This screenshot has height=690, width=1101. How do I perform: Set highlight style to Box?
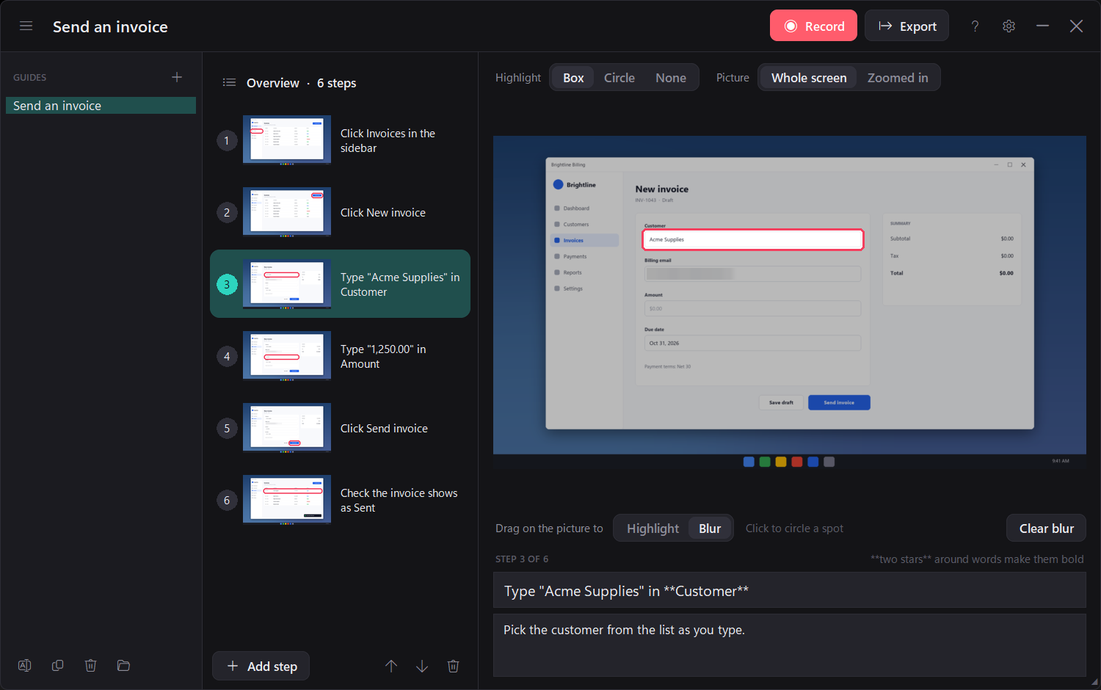click(573, 78)
